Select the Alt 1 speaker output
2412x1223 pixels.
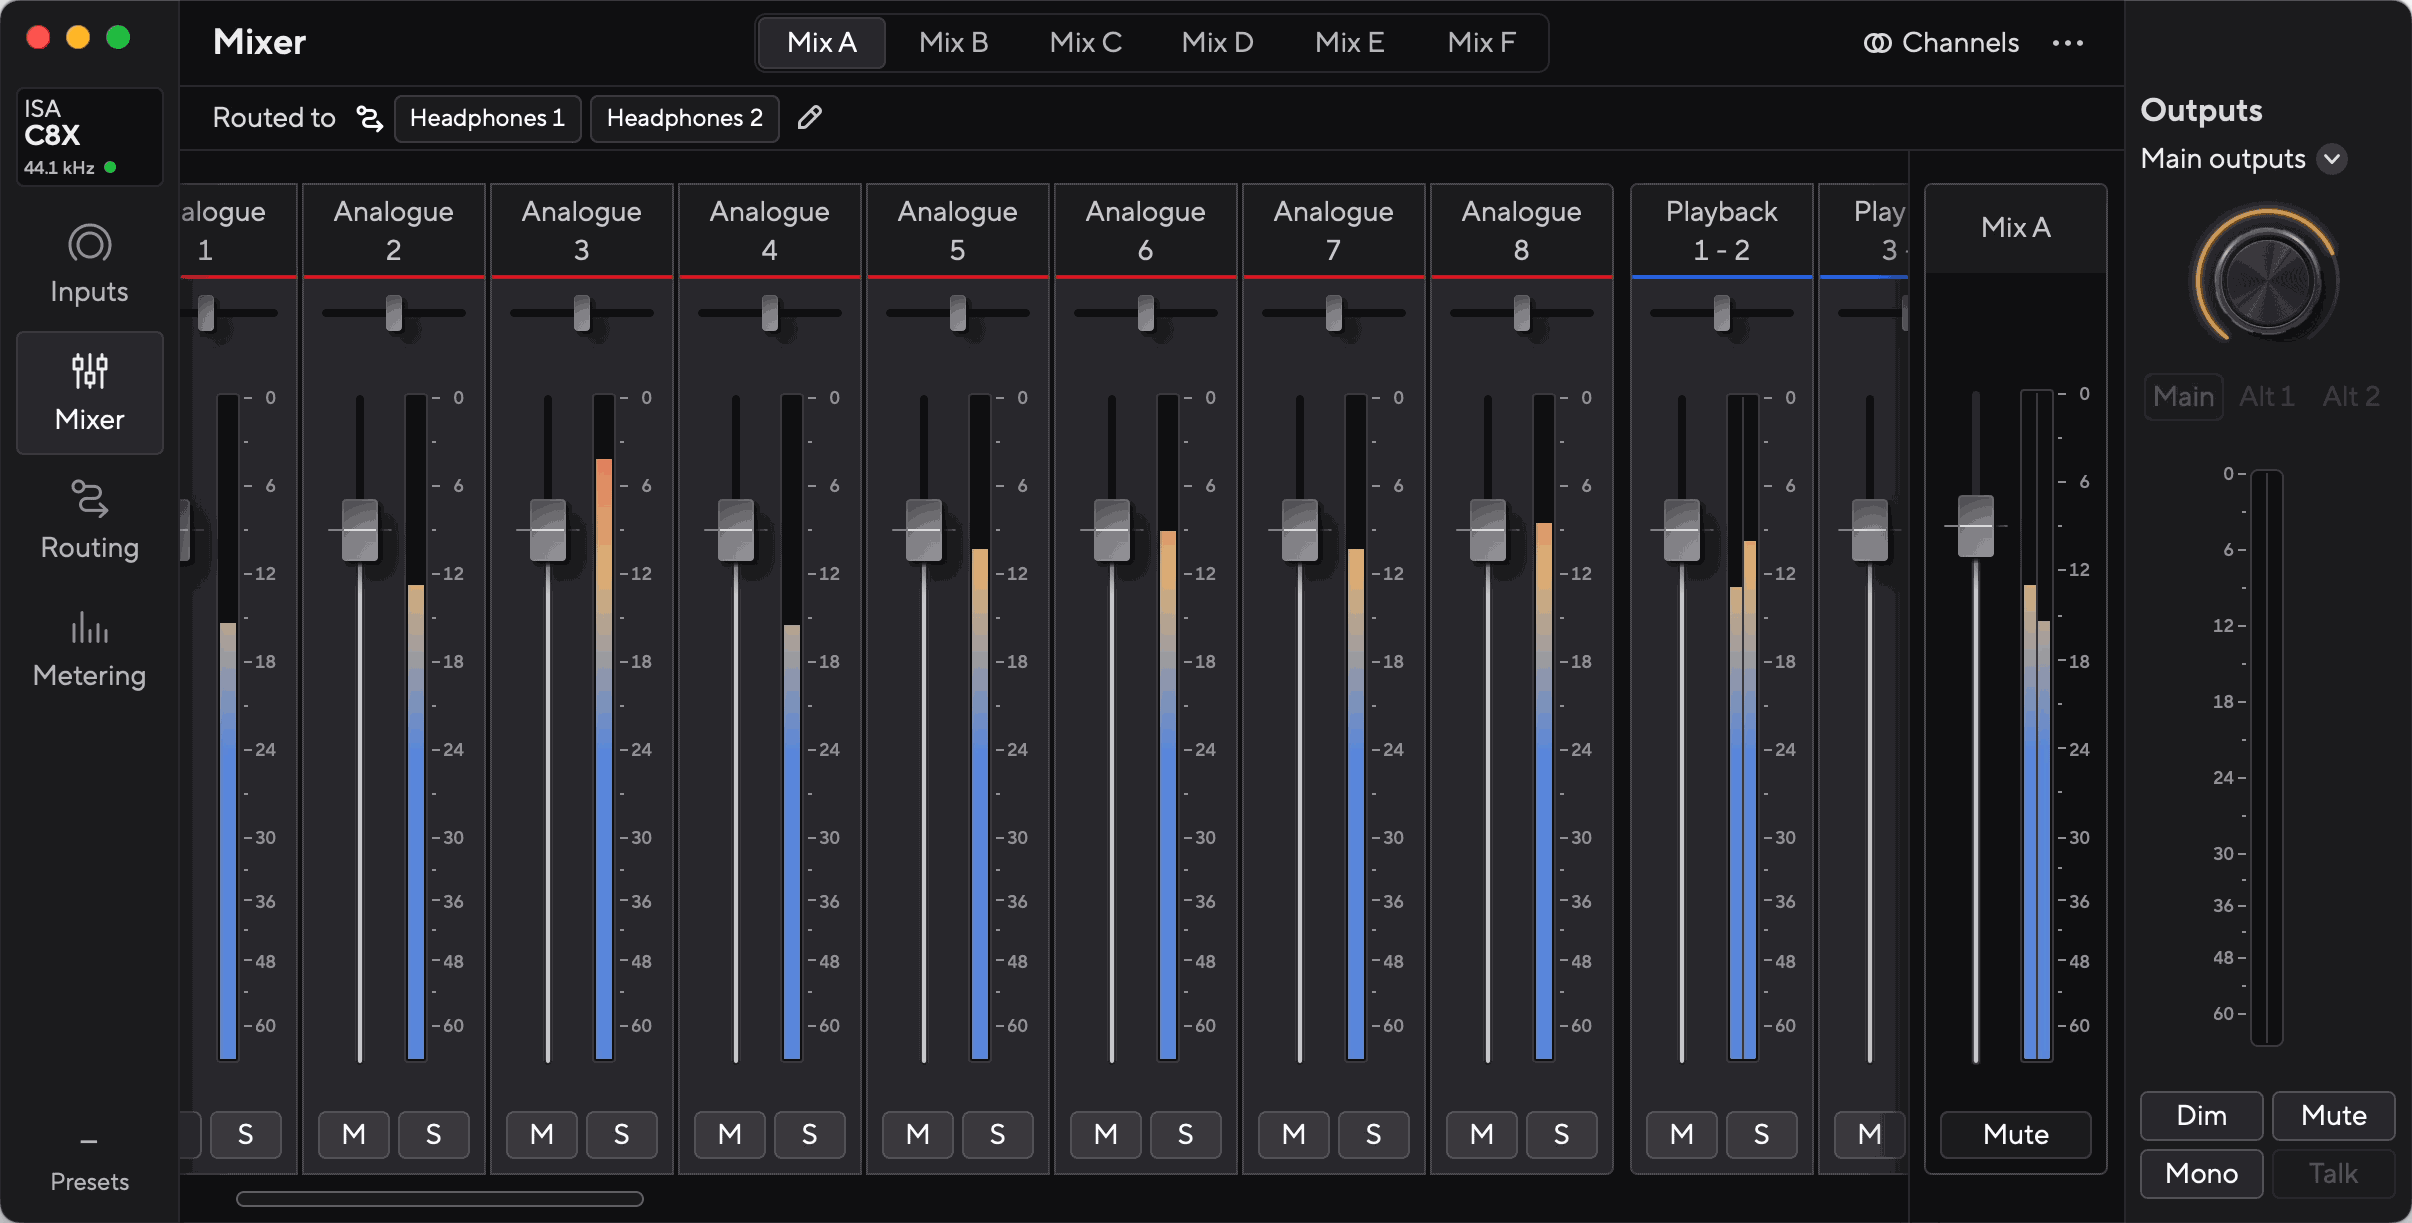click(2267, 397)
